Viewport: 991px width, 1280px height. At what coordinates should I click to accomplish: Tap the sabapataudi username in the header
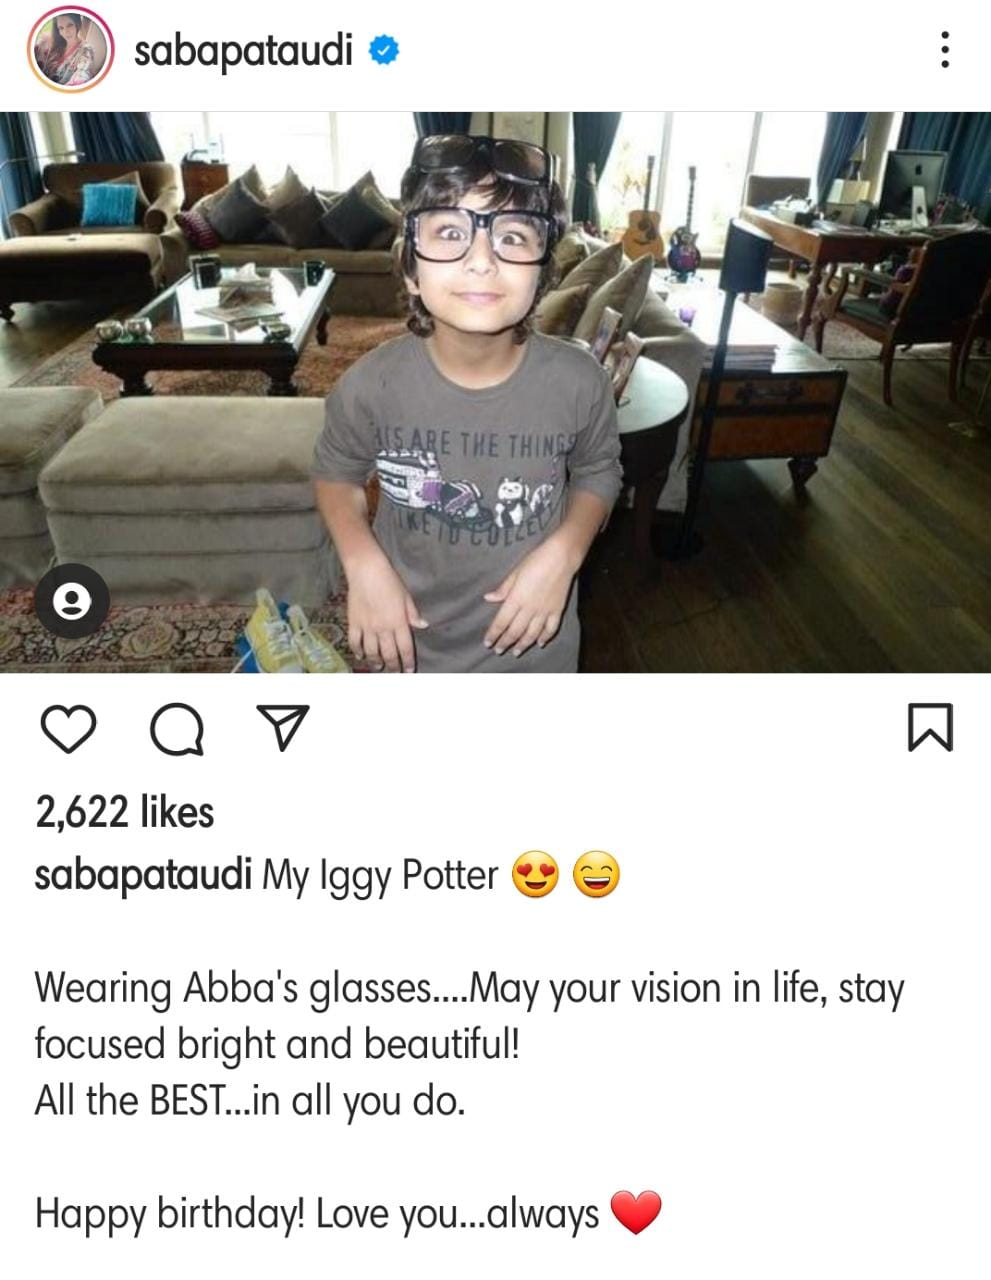pos(243,50)
